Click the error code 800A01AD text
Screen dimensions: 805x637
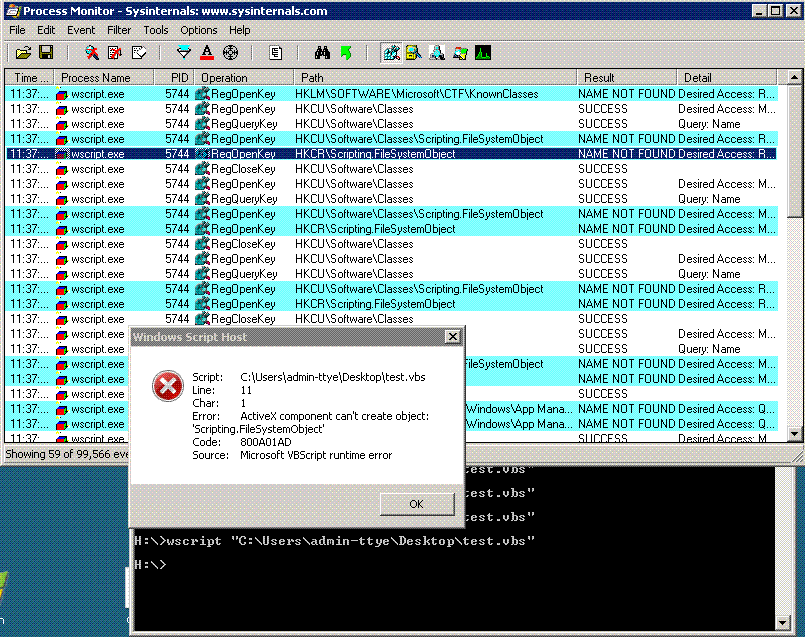click(266, 442)
